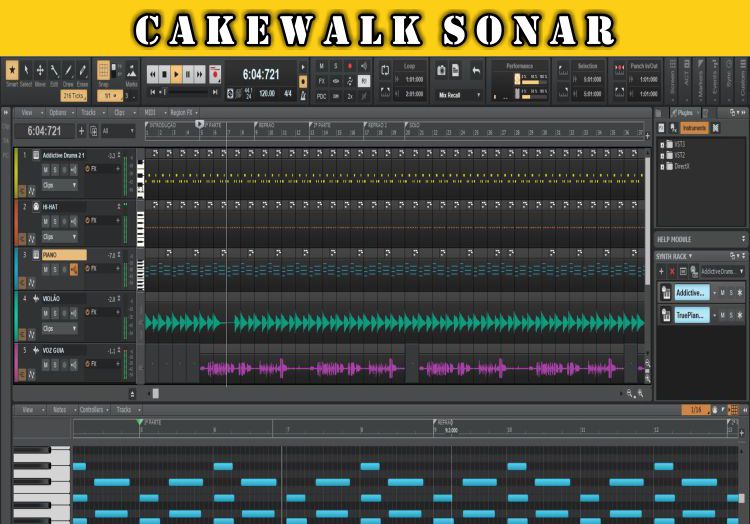Solo the VOZ GUIA track

pyautogui.click(x=55, y=365)
